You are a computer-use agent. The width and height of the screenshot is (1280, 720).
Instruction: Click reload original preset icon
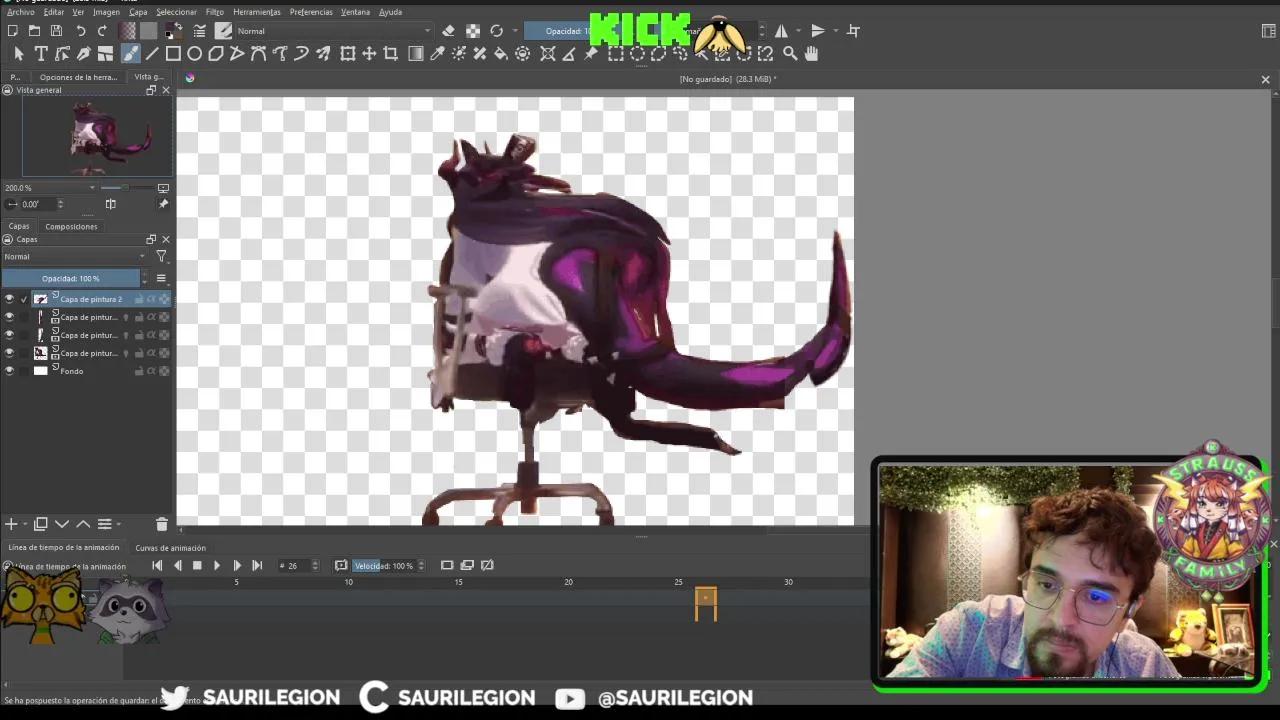[x=497, y=31]
